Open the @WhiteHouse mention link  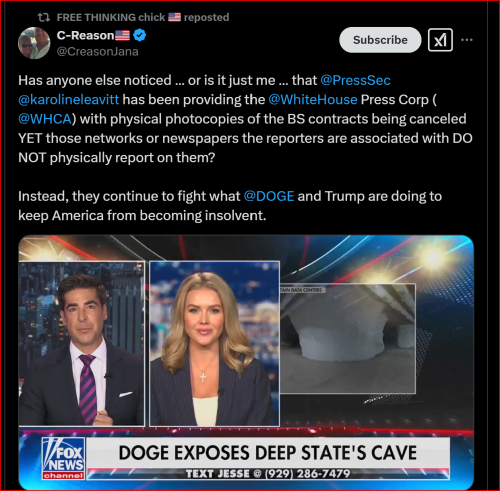(x=313, y=100)
